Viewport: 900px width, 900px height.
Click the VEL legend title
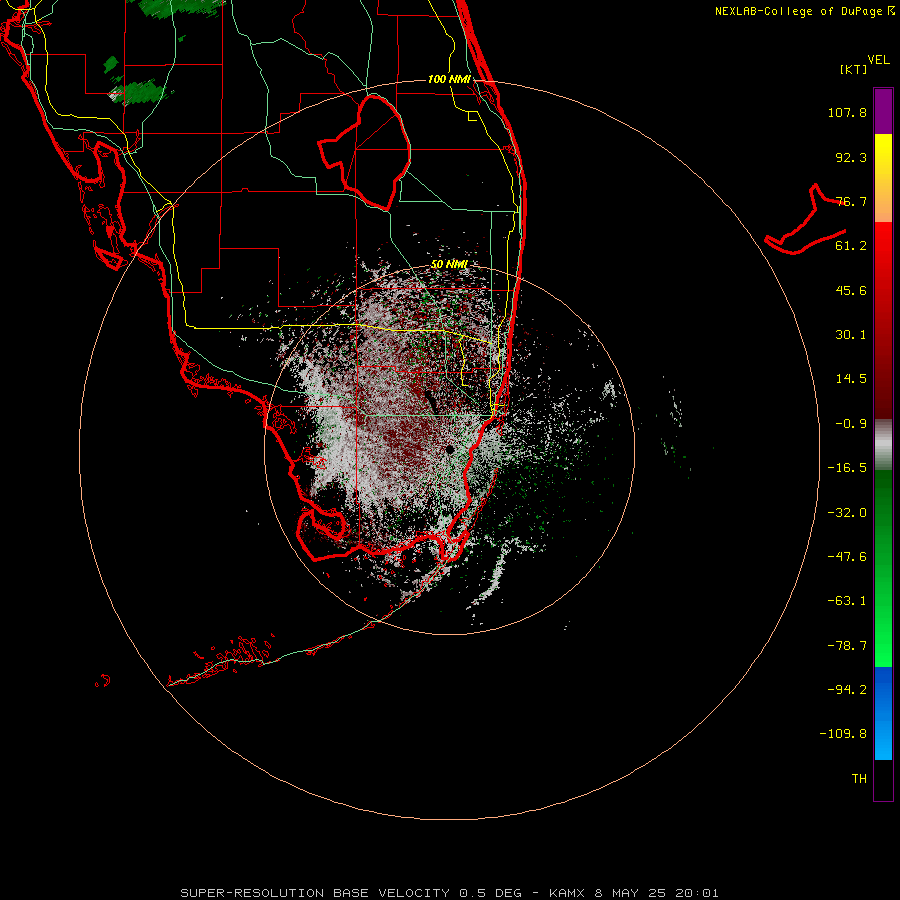click(879, 60)
